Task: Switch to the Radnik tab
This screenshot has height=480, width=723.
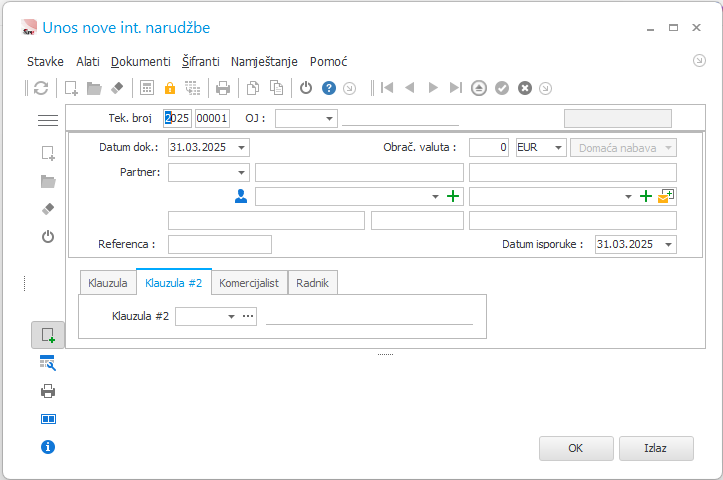Action: tap(313, 283)
